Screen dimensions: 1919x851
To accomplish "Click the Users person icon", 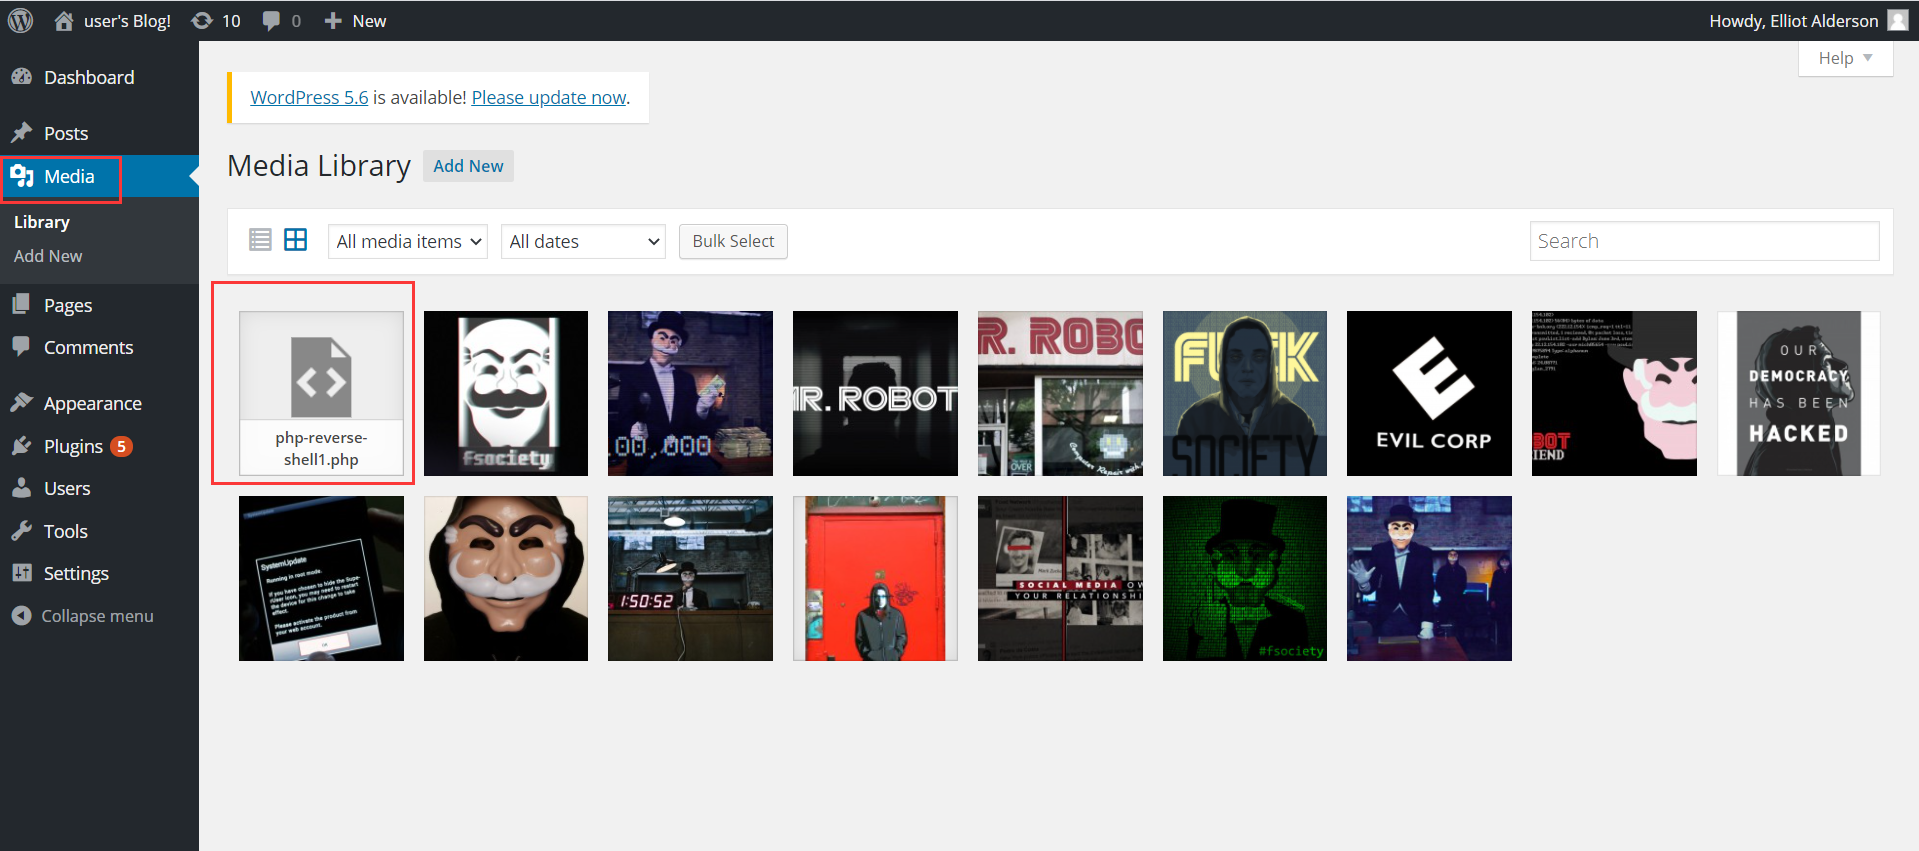I will [22, 488].
